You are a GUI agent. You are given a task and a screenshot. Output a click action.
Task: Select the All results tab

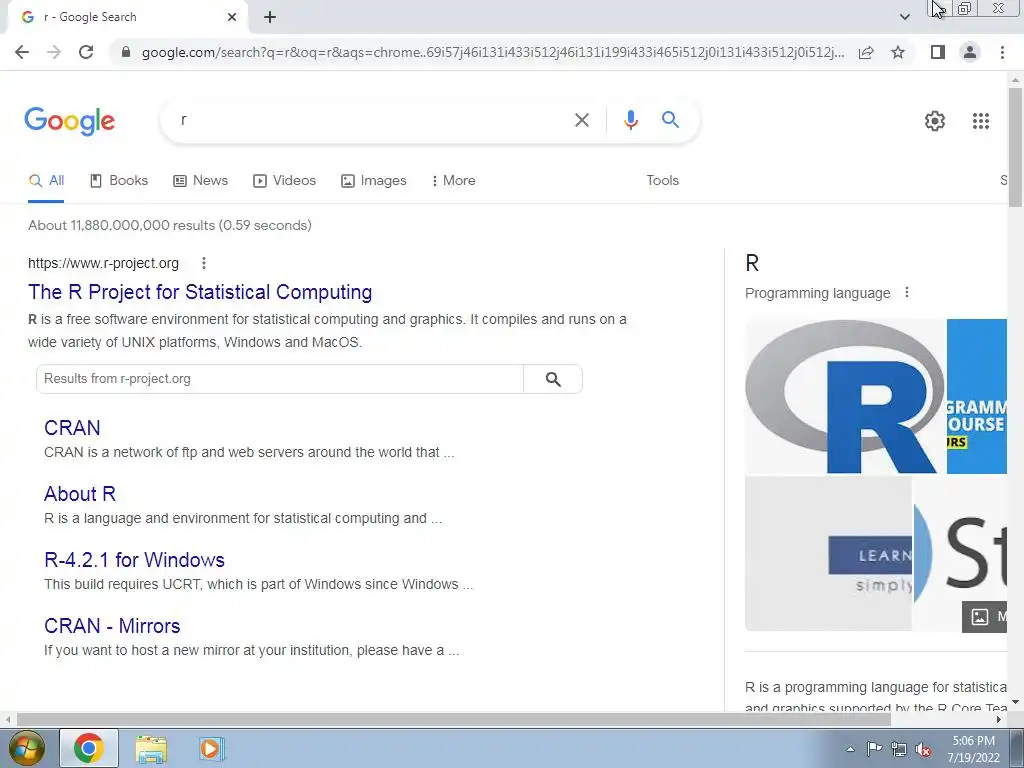point(46,181)
